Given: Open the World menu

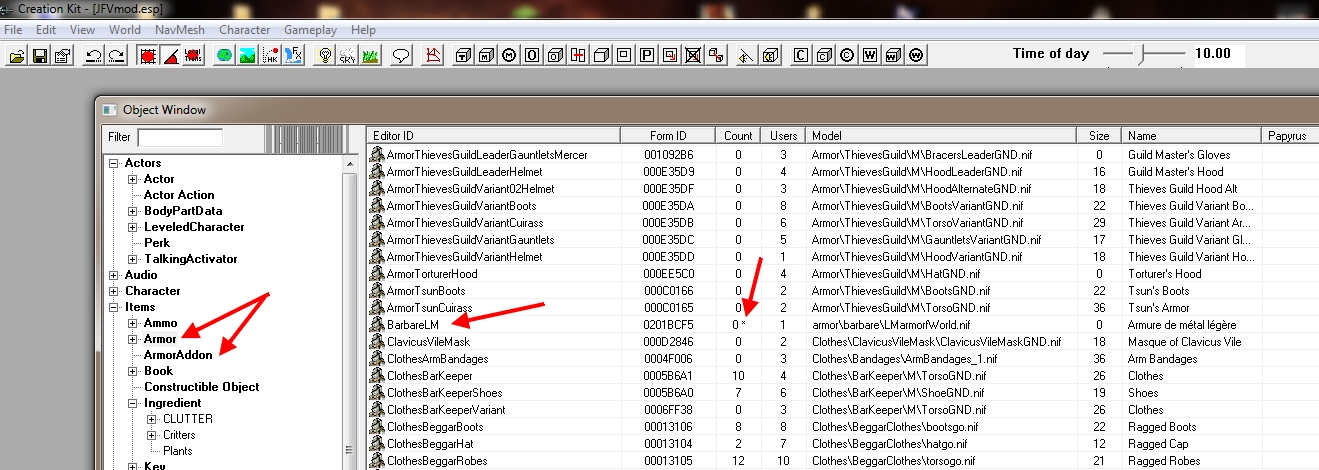Looking at the screenshot, I should (125, 30).
